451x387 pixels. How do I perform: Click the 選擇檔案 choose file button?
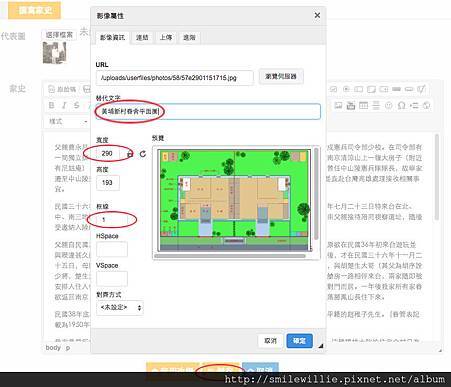tap(59, 35)
